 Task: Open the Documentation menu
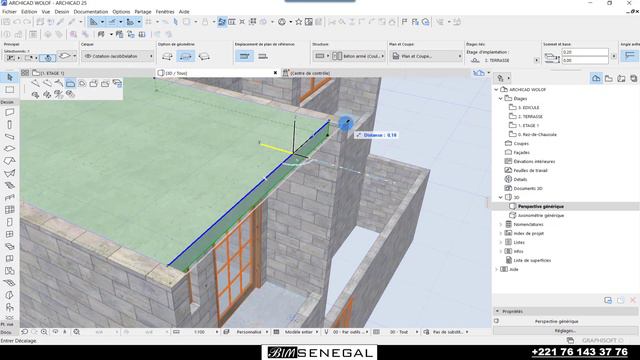[91, 12]
